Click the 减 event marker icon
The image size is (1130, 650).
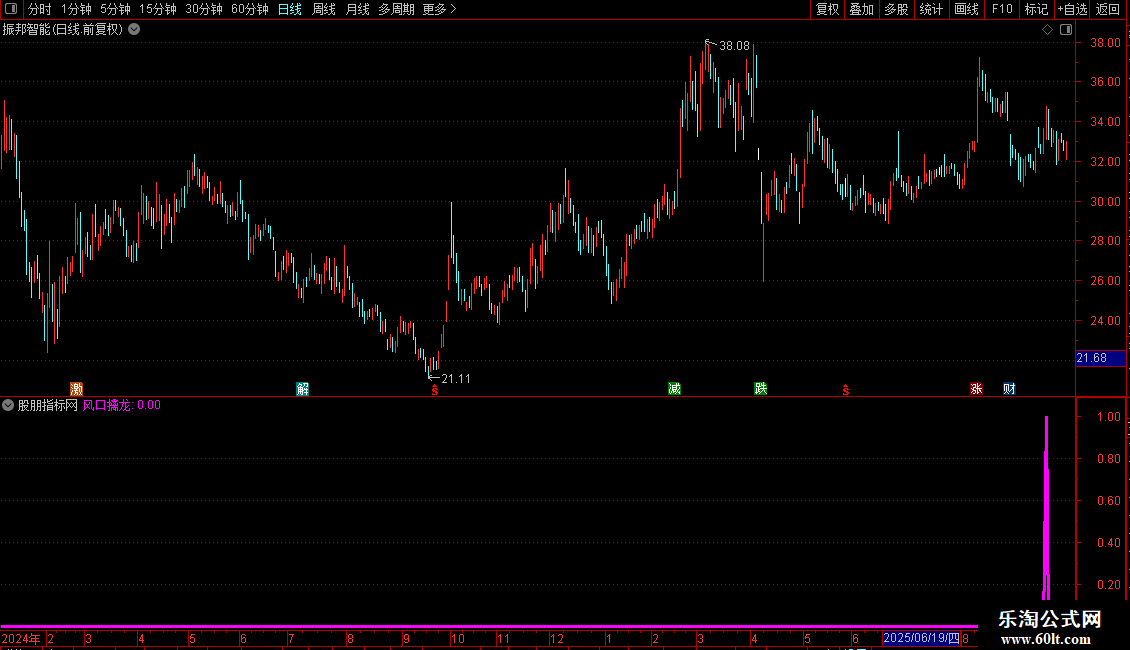point(675,389)
